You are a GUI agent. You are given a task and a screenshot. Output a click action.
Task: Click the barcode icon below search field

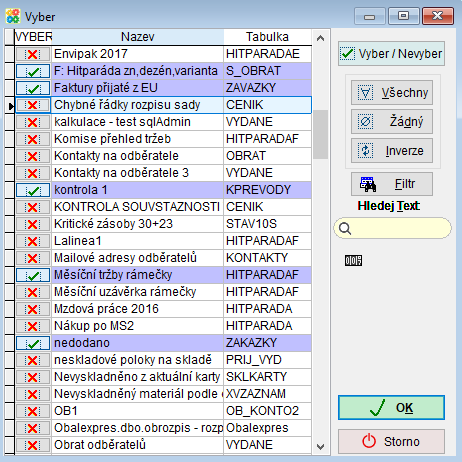(x=353, y=260)
